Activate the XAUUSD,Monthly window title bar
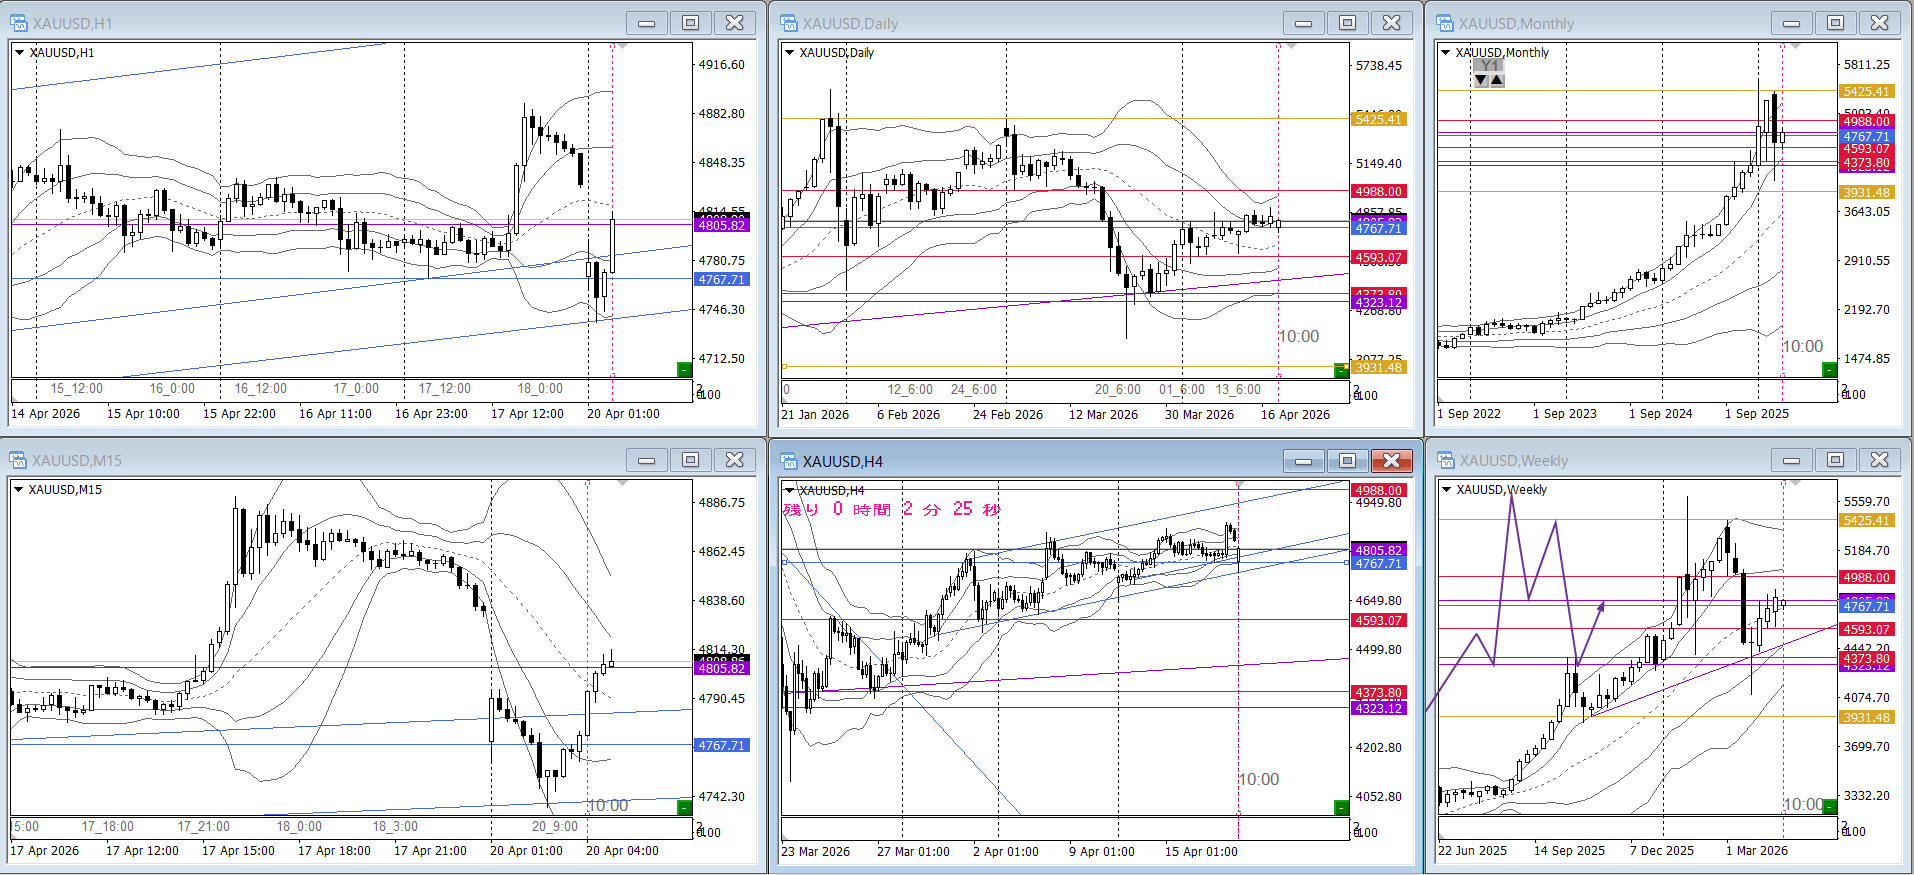The image size is (1914, 875). coord(1600,23)
